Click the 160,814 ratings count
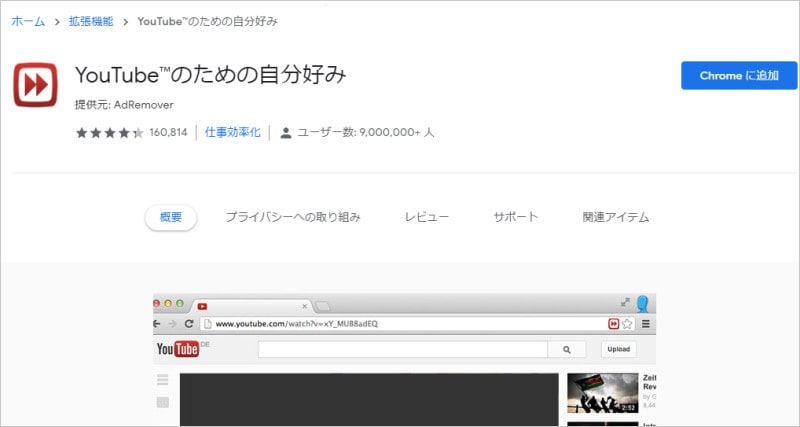 168,133
